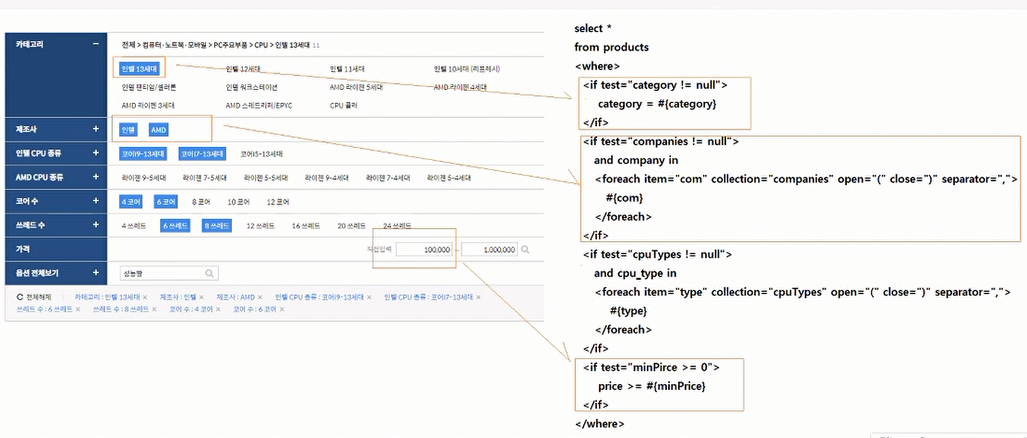1027x438 pixels.
Task: Toggle the 코어i9-13세대 filter
Action: coord(143,154)
